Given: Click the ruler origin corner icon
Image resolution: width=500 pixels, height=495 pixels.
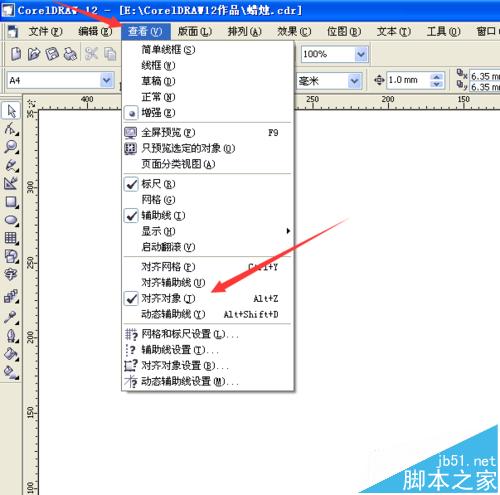Looking at the screenshot, I should click(31, 103).
